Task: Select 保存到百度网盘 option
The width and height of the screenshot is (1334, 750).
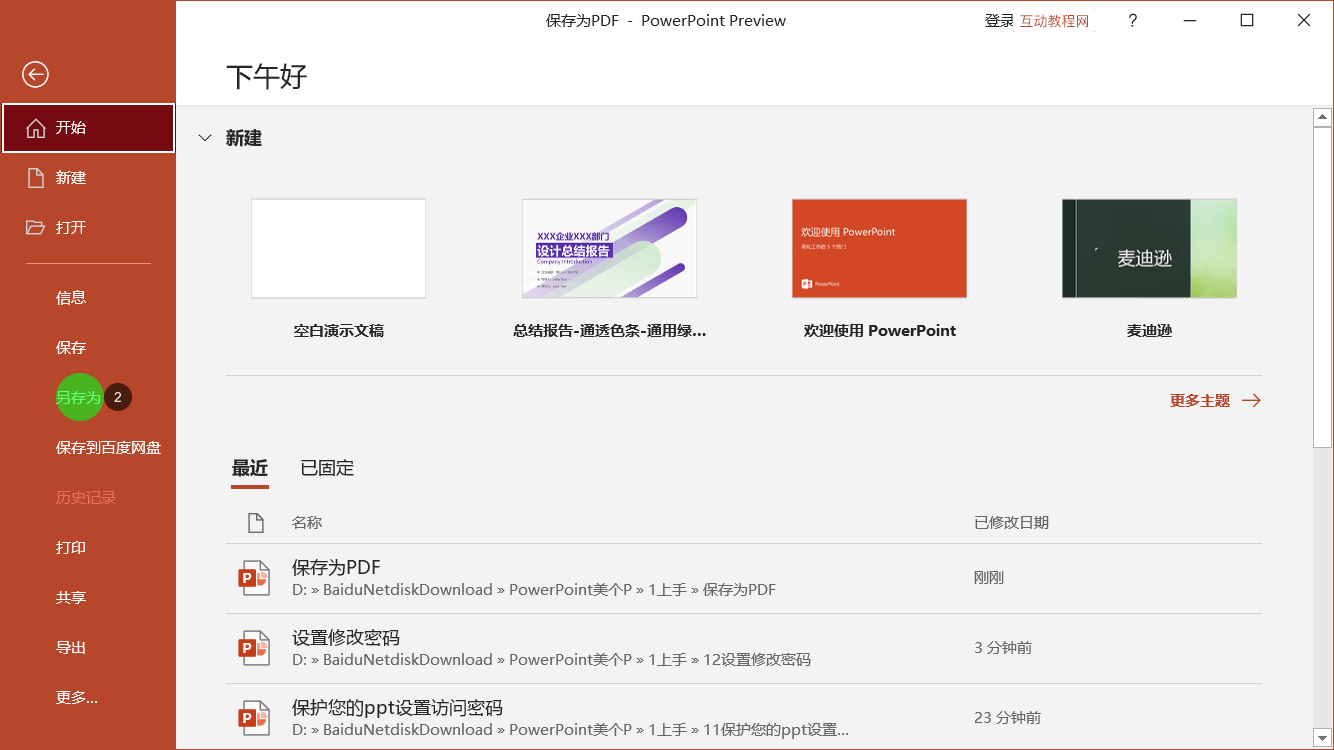Action: [109, 447]
